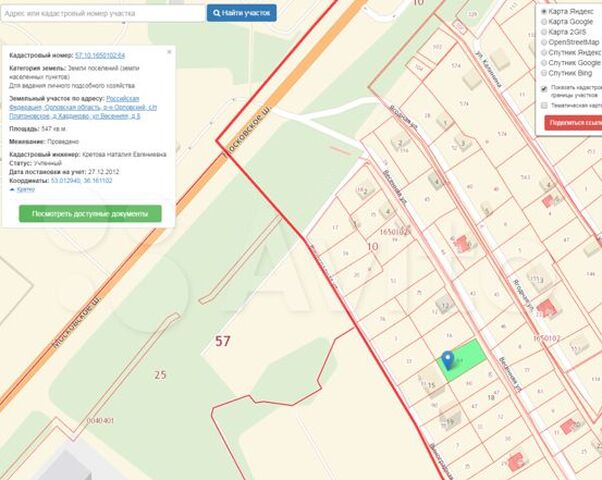This screenshot has height=480, width=602.
Task: Click the 'Площадь: 547 кв.м' text
Action: pyautogui.click(x=38, y=129)
